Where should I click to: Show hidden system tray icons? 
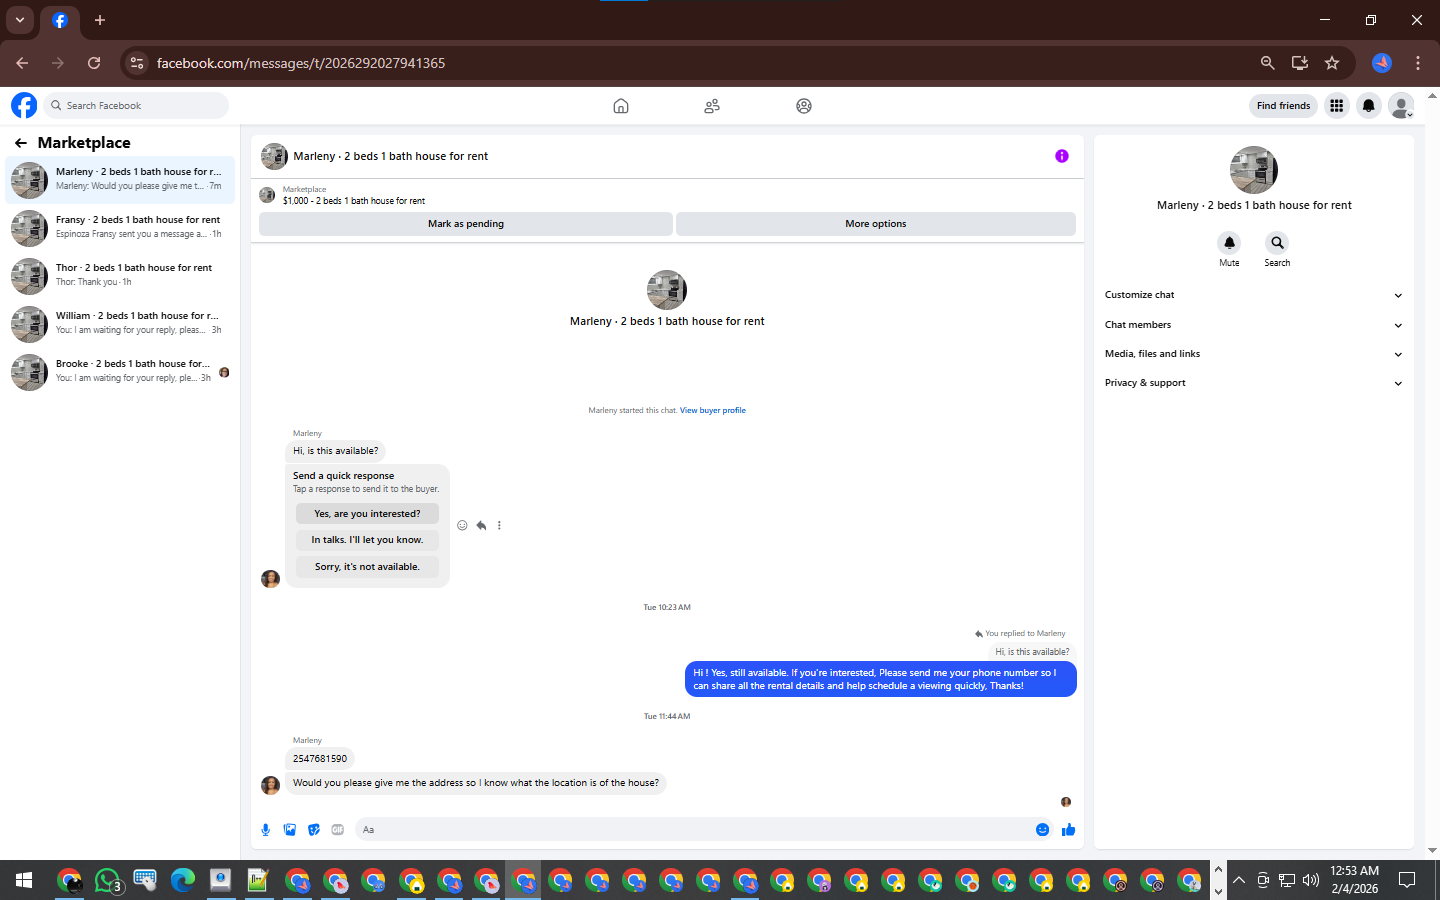point(1239,881)
